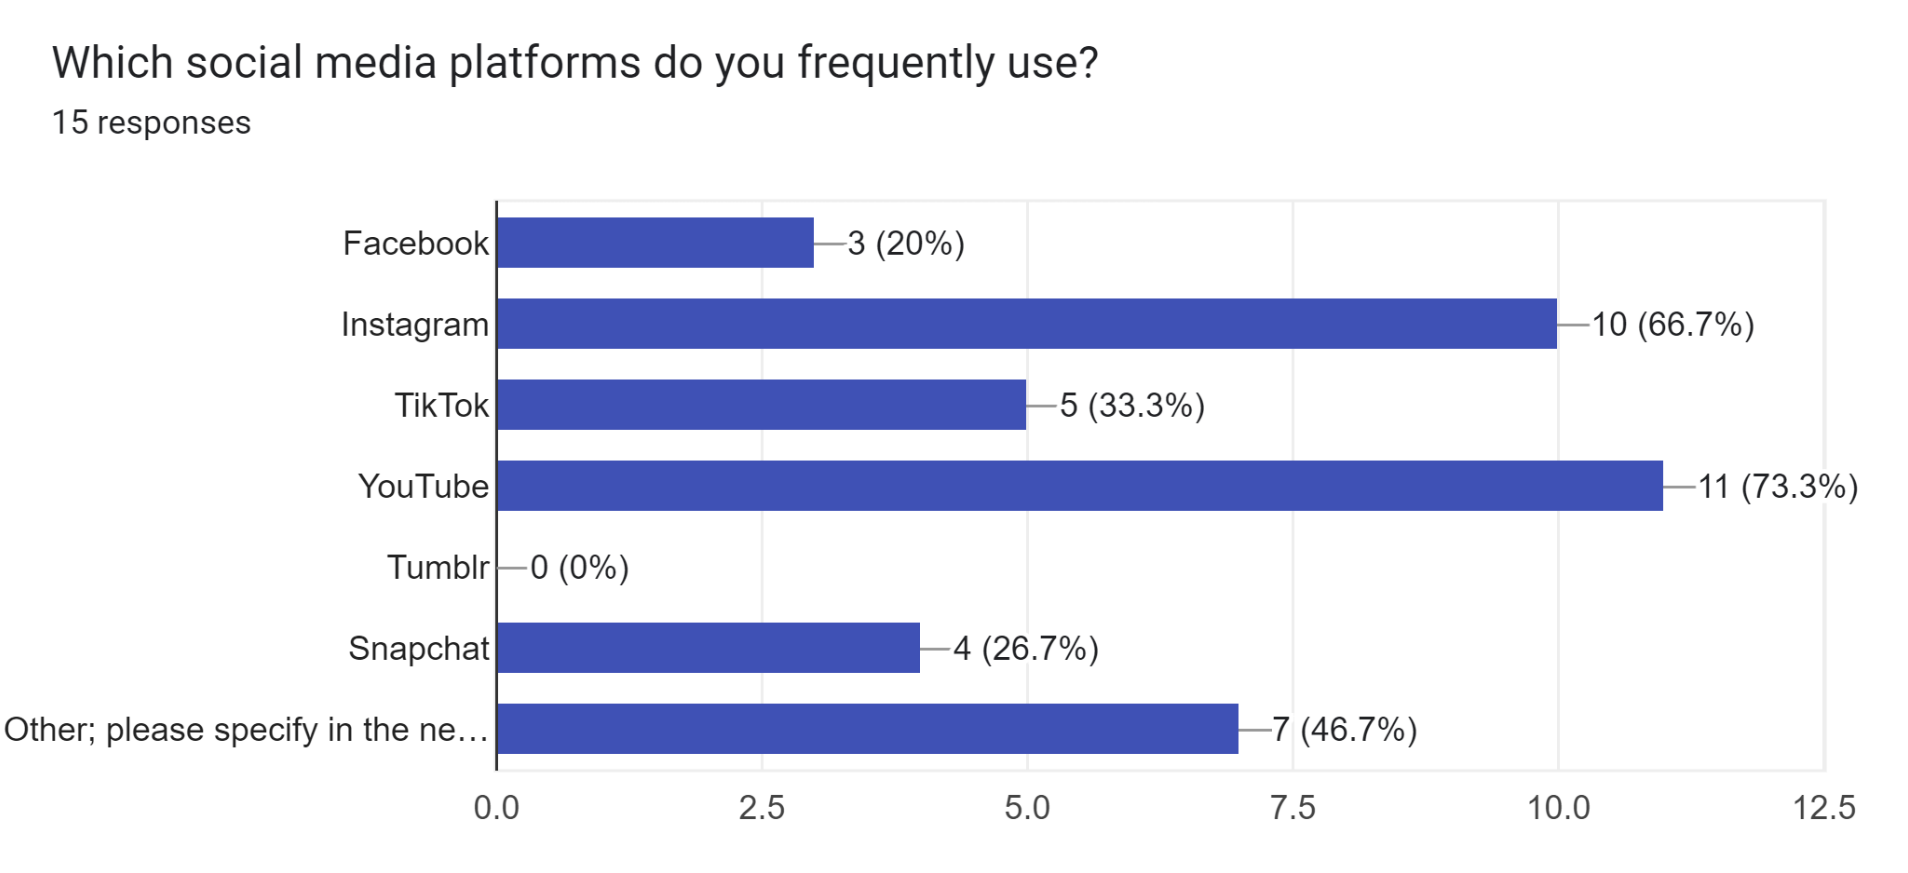1908x873 pixels.
Task: Click the Instagram bar
Action: pos(1026,324)
